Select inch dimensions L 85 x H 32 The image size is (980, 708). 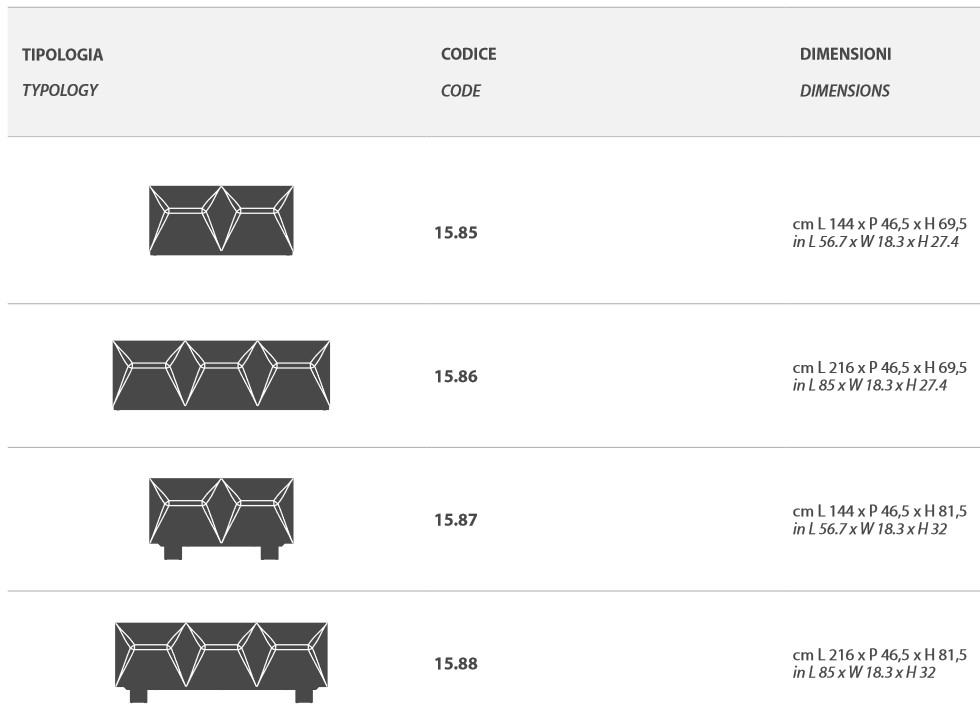point(864,672)
